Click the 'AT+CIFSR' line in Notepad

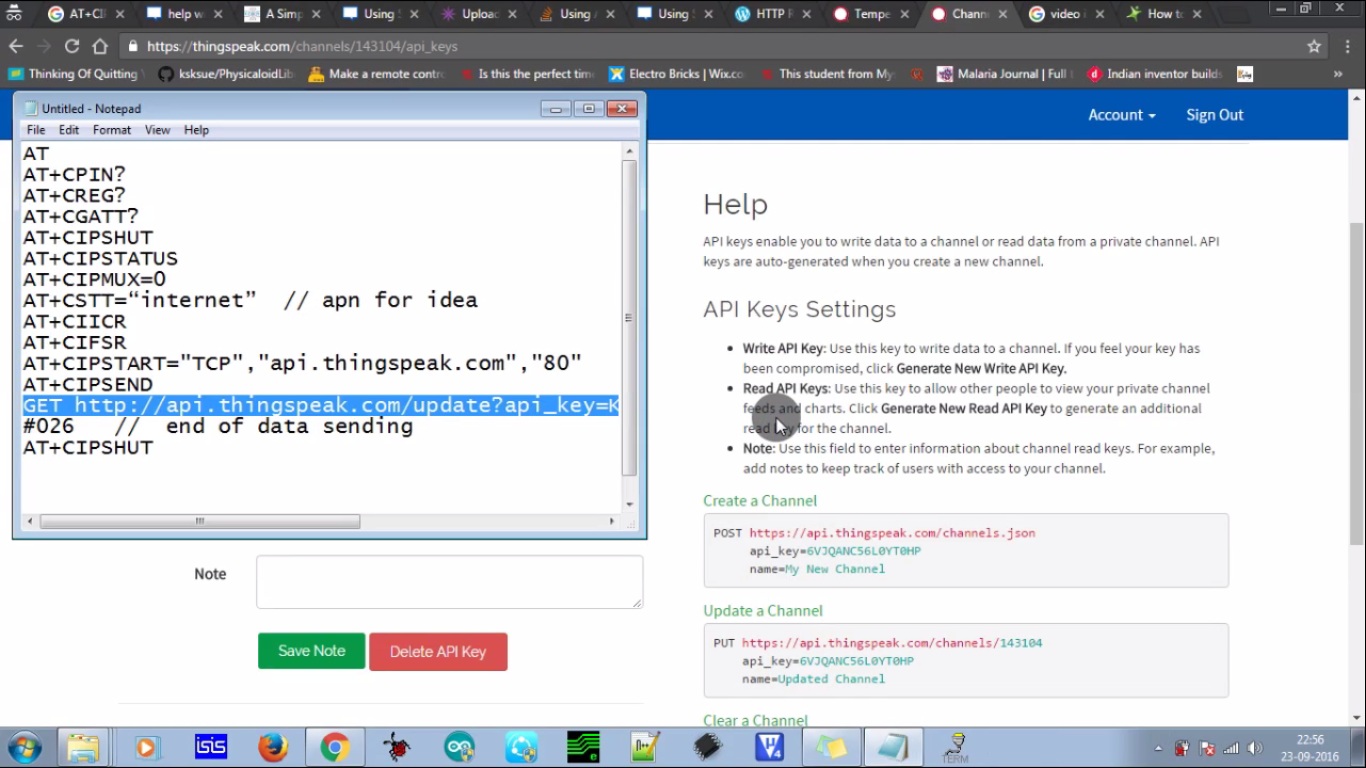tap(75, 343)
